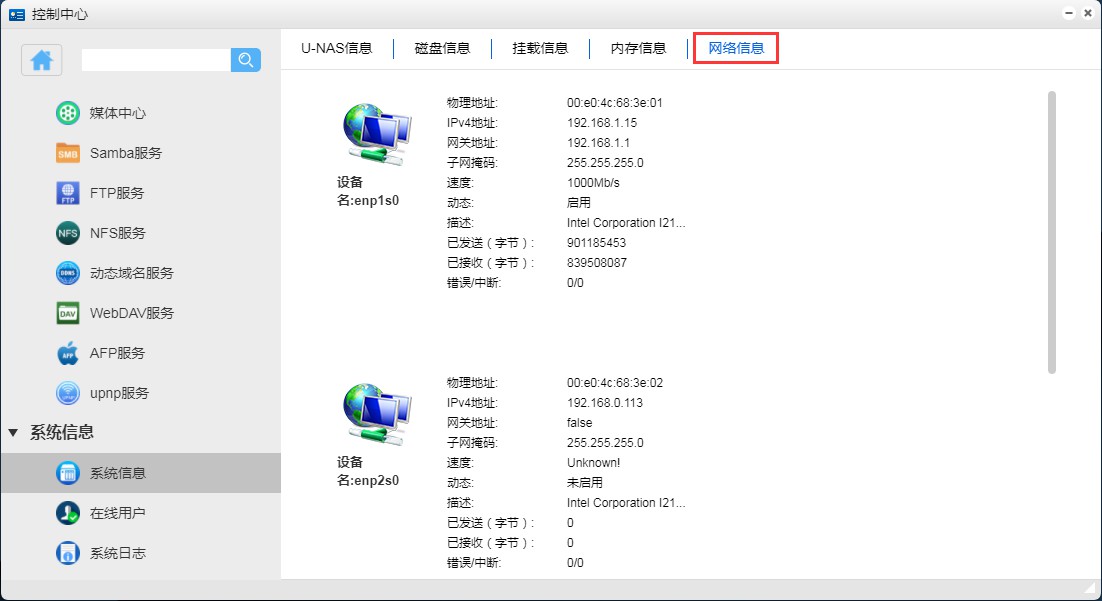The image size is (1102, 601).
Task: Switch to the 磁盘信息 tab
Action: point(442,48)
